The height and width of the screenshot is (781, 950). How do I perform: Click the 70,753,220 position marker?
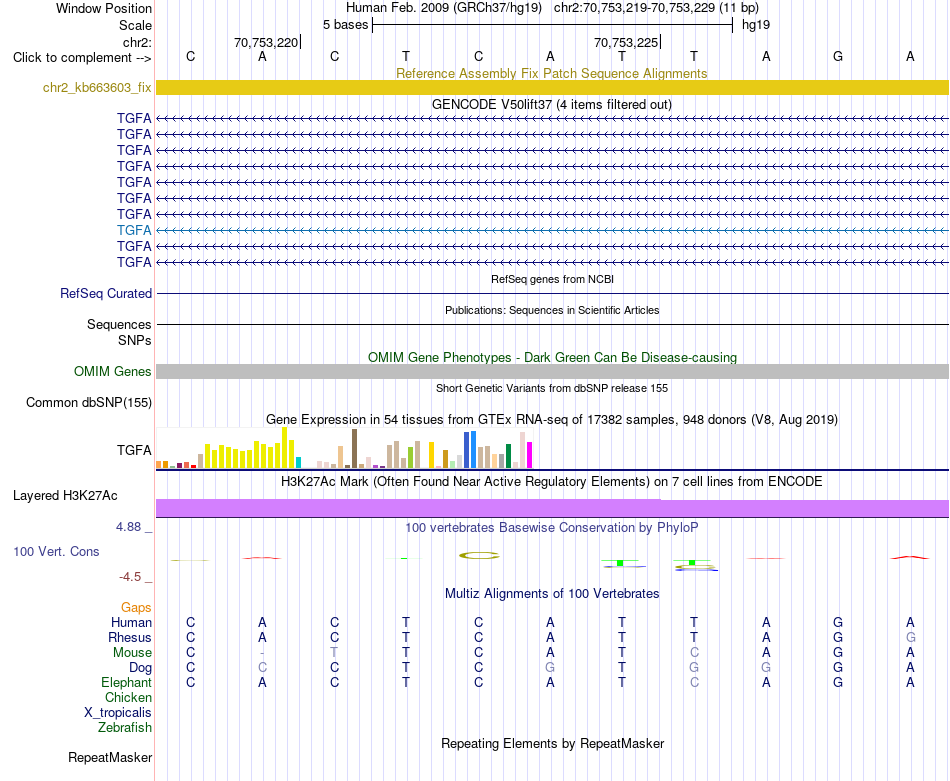267,42
